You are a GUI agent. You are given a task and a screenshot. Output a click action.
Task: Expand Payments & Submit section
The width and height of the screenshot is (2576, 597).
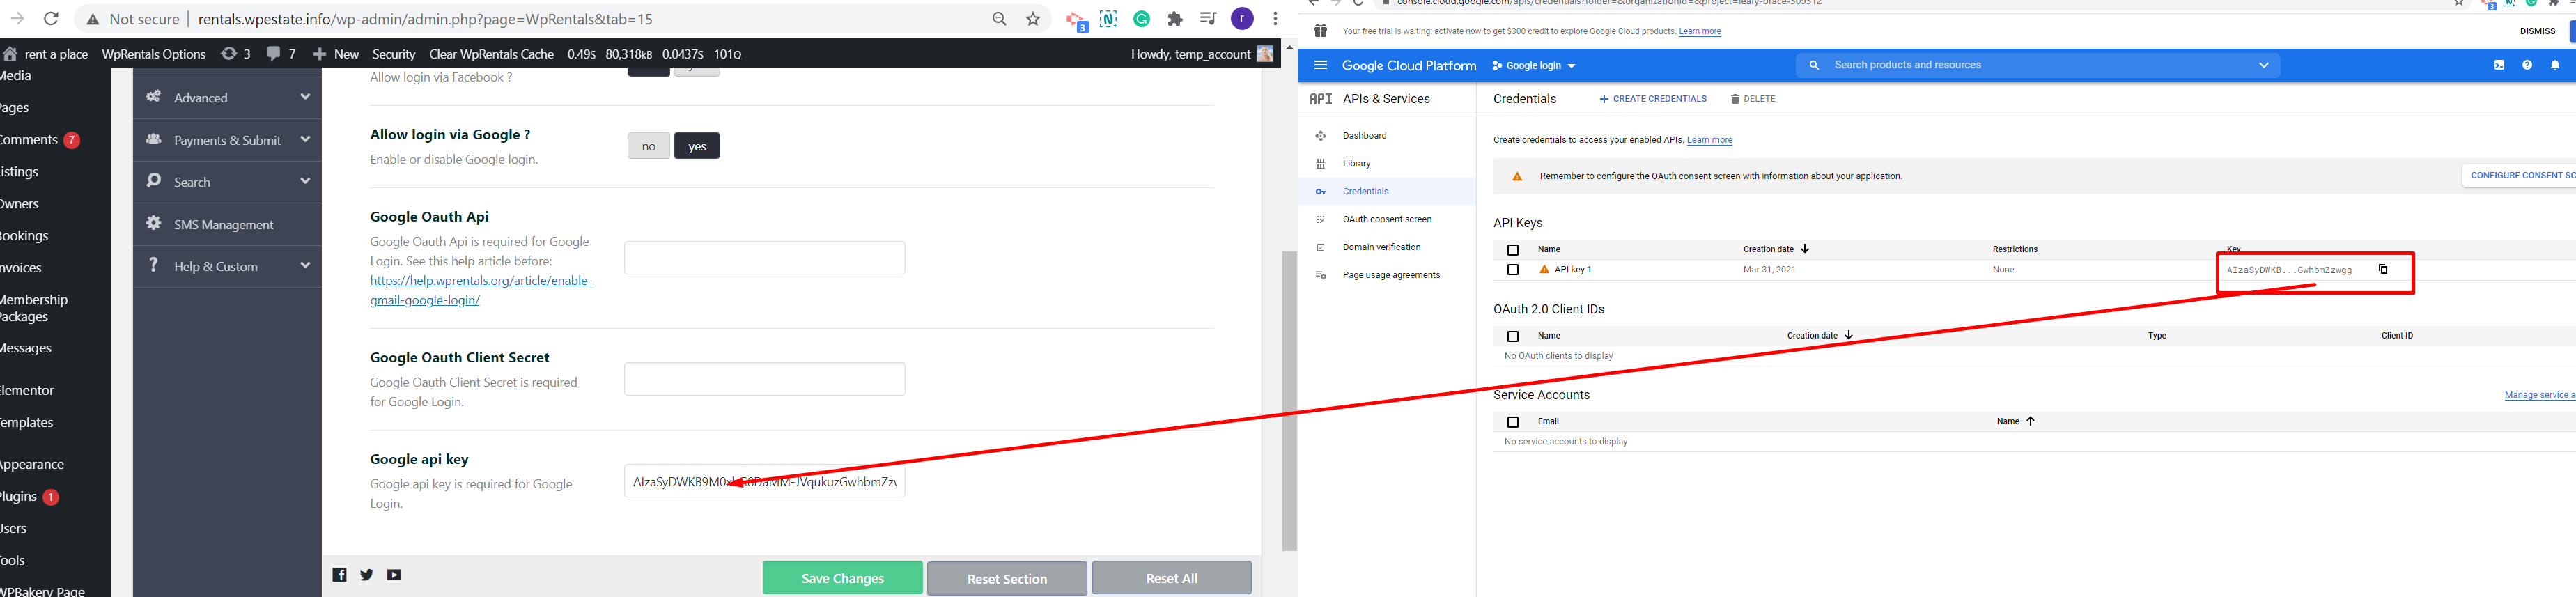click(227, 140)
